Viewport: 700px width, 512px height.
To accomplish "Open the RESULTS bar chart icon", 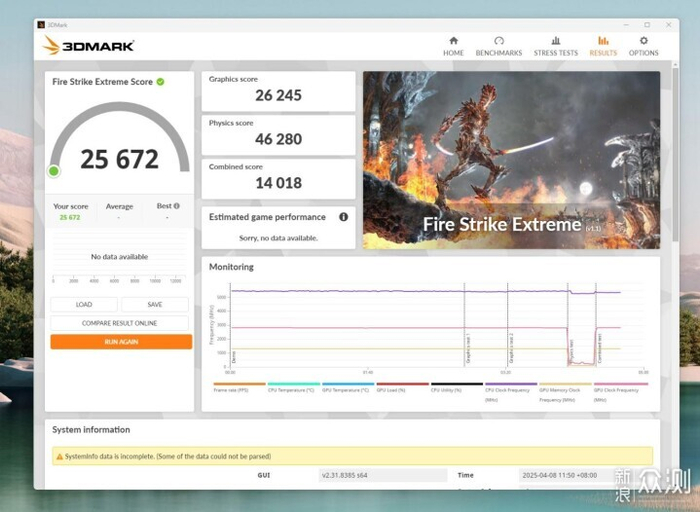I will click(603, 41).
